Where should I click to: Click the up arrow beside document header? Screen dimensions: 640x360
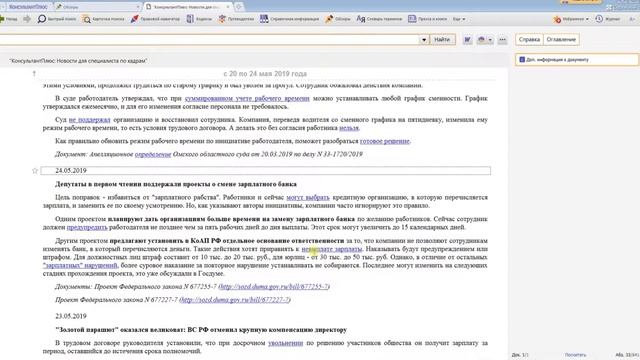tap(34, 74)
